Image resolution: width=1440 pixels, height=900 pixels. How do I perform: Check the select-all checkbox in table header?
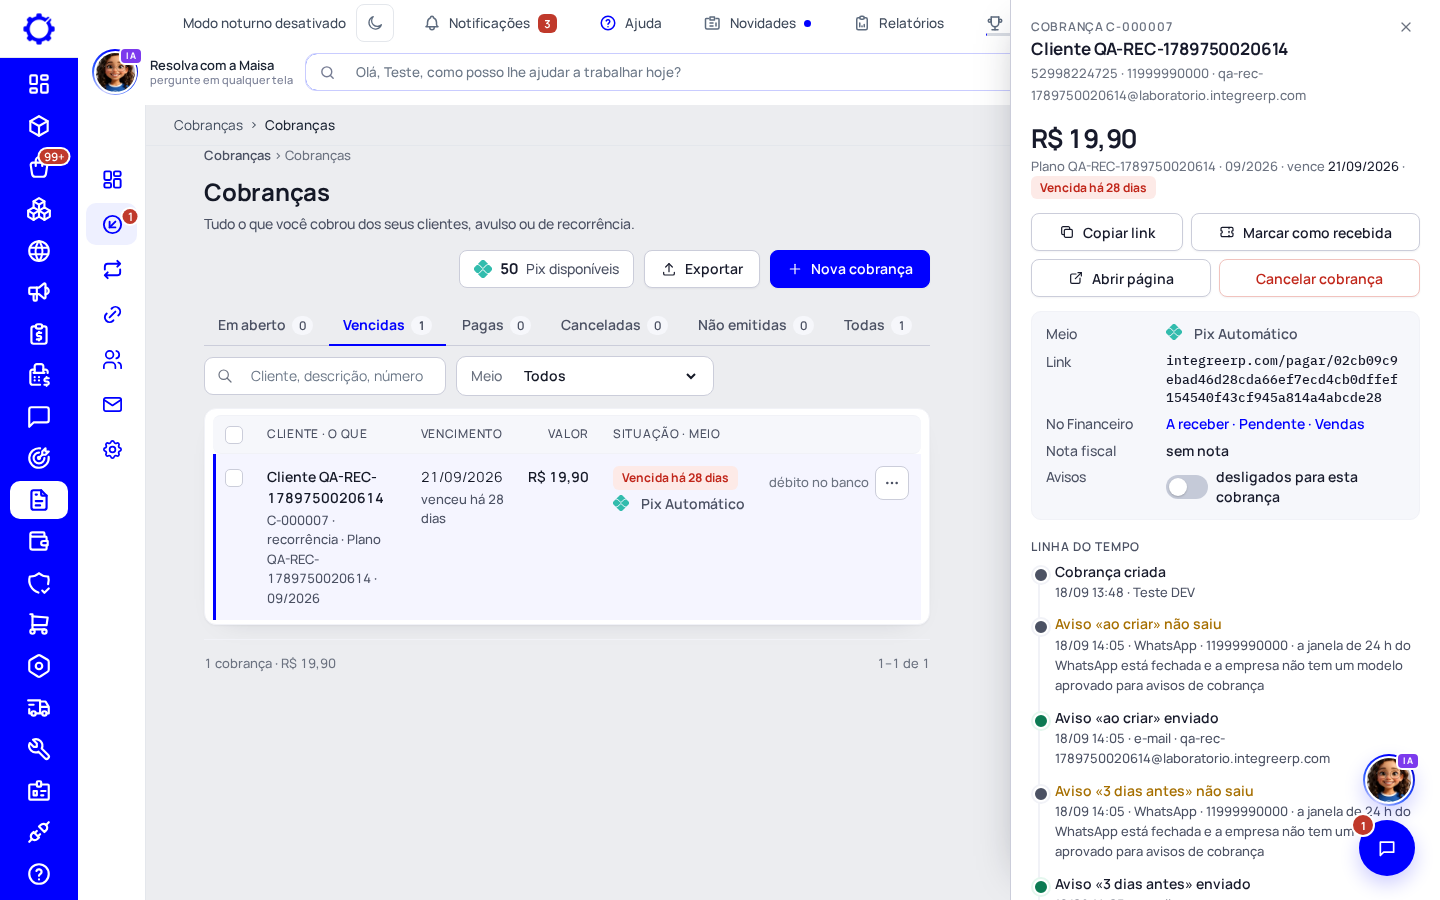point(234,434)
